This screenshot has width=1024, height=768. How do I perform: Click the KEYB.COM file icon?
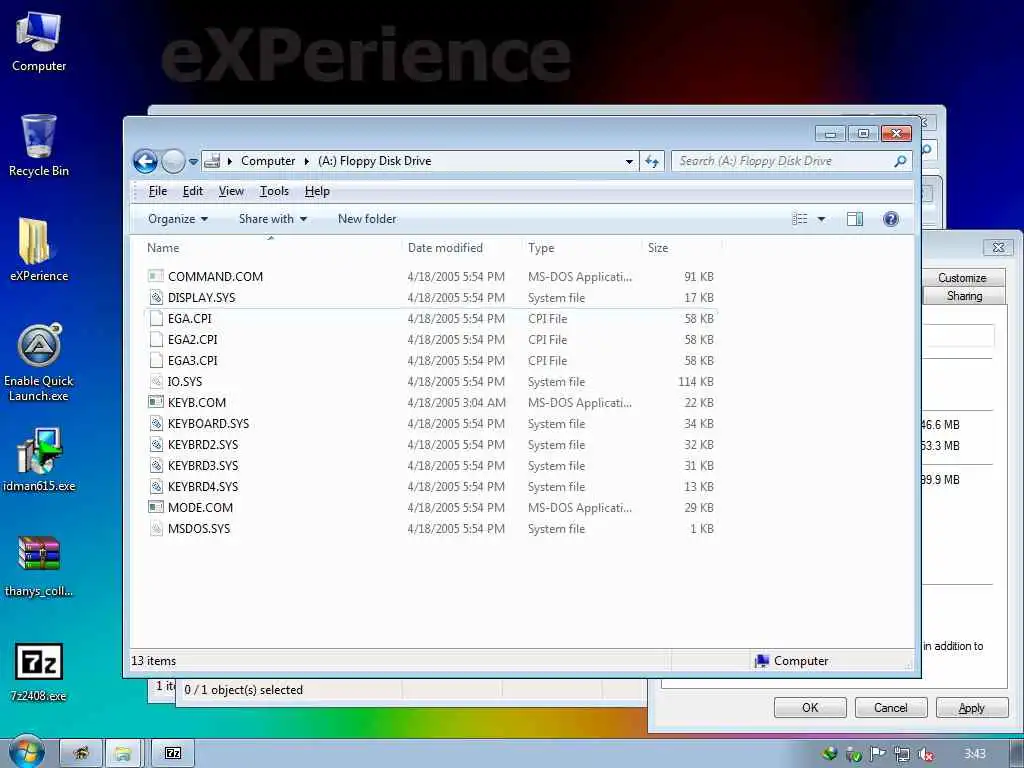coord(155,402)
